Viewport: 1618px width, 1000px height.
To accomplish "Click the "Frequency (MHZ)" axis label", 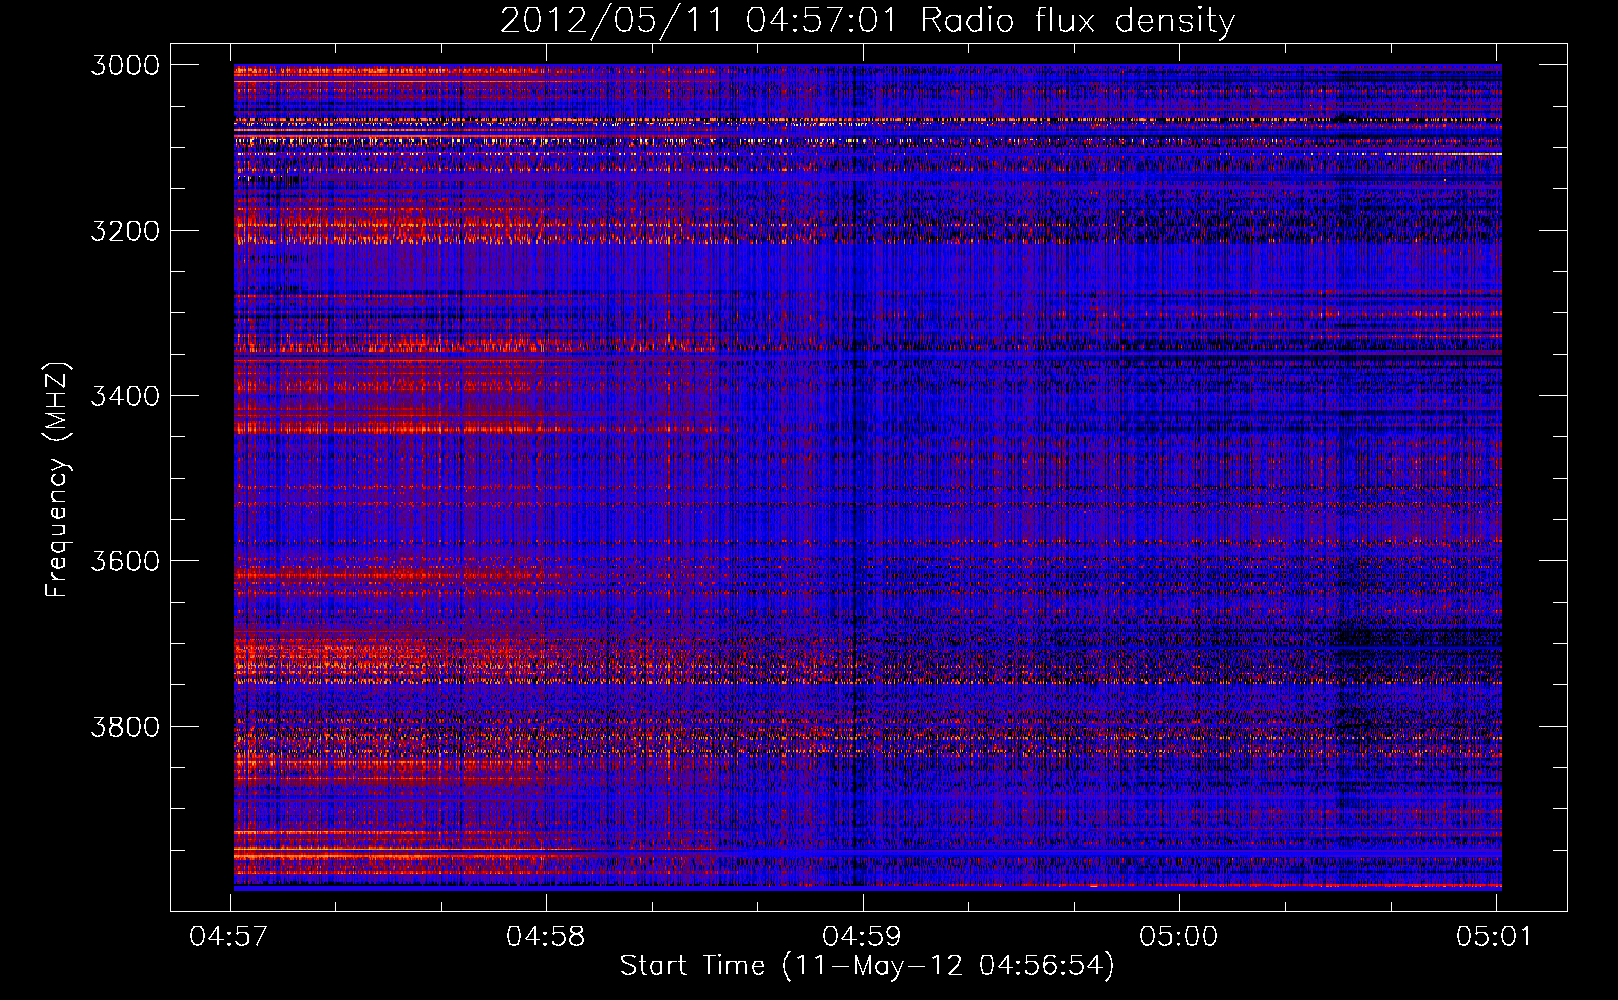I will tap(57, 480).
